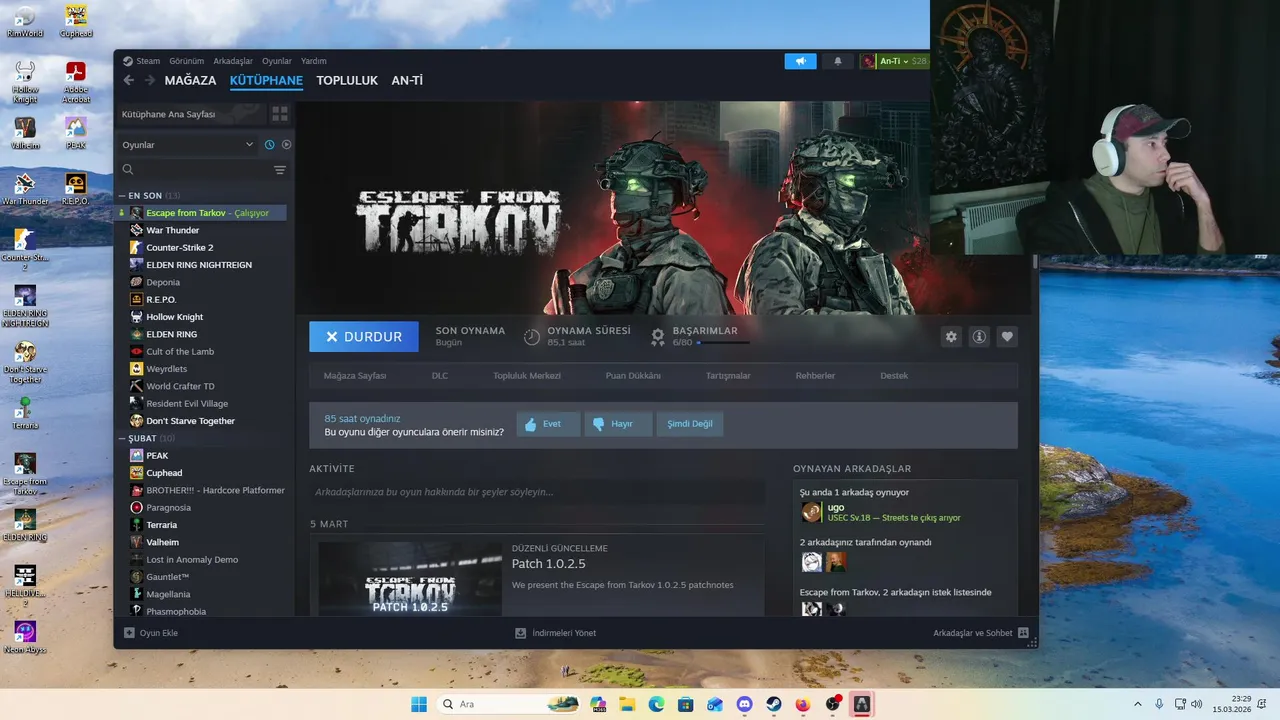This screenshot has height=720, width=1280.
Task: Select Hollow Knight in library list
Action: coord(175,317)
